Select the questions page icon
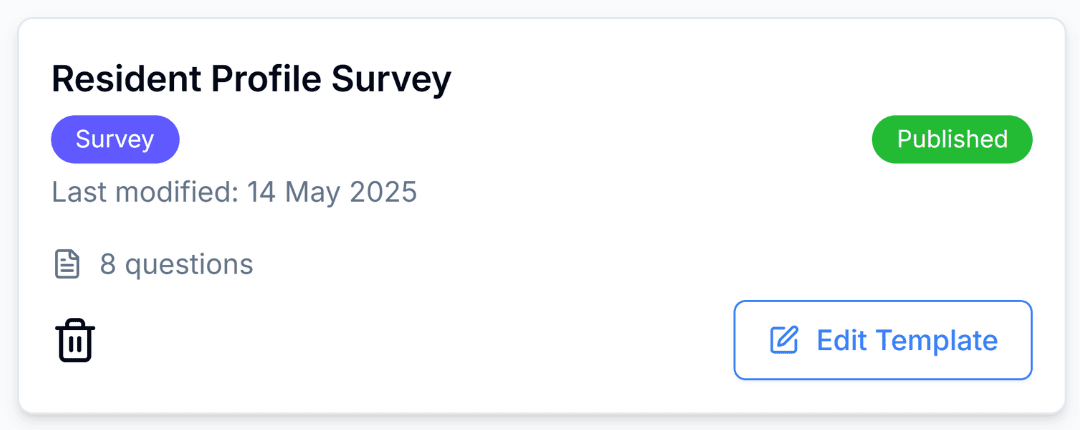This screenshot has height=430, width=1080. (x=66, y=265)
